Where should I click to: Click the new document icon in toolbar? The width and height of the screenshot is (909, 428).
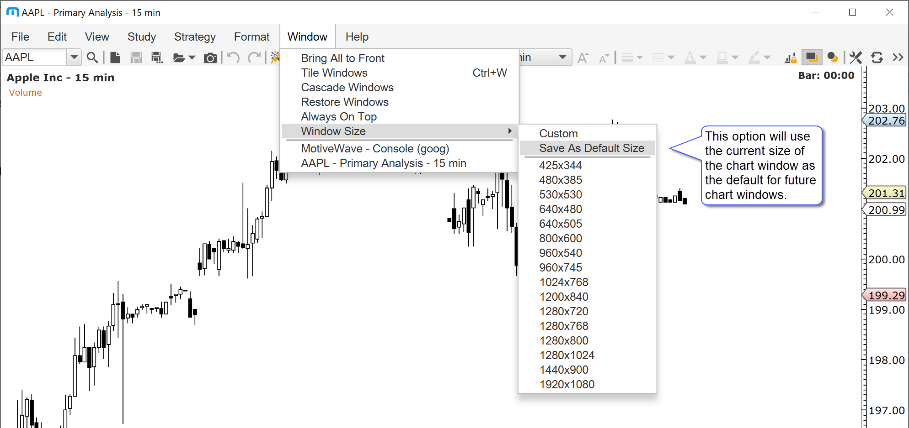115,58
